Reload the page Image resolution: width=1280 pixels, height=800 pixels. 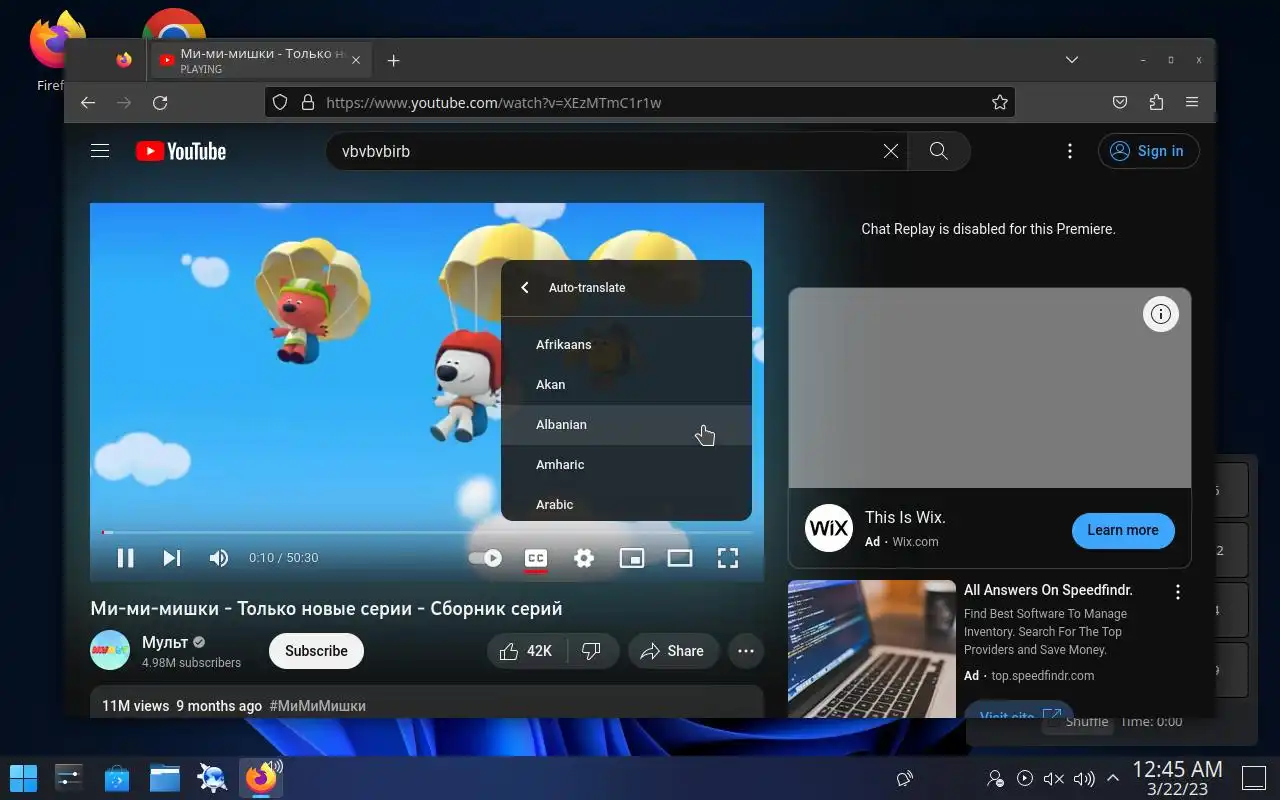point(160,102)
